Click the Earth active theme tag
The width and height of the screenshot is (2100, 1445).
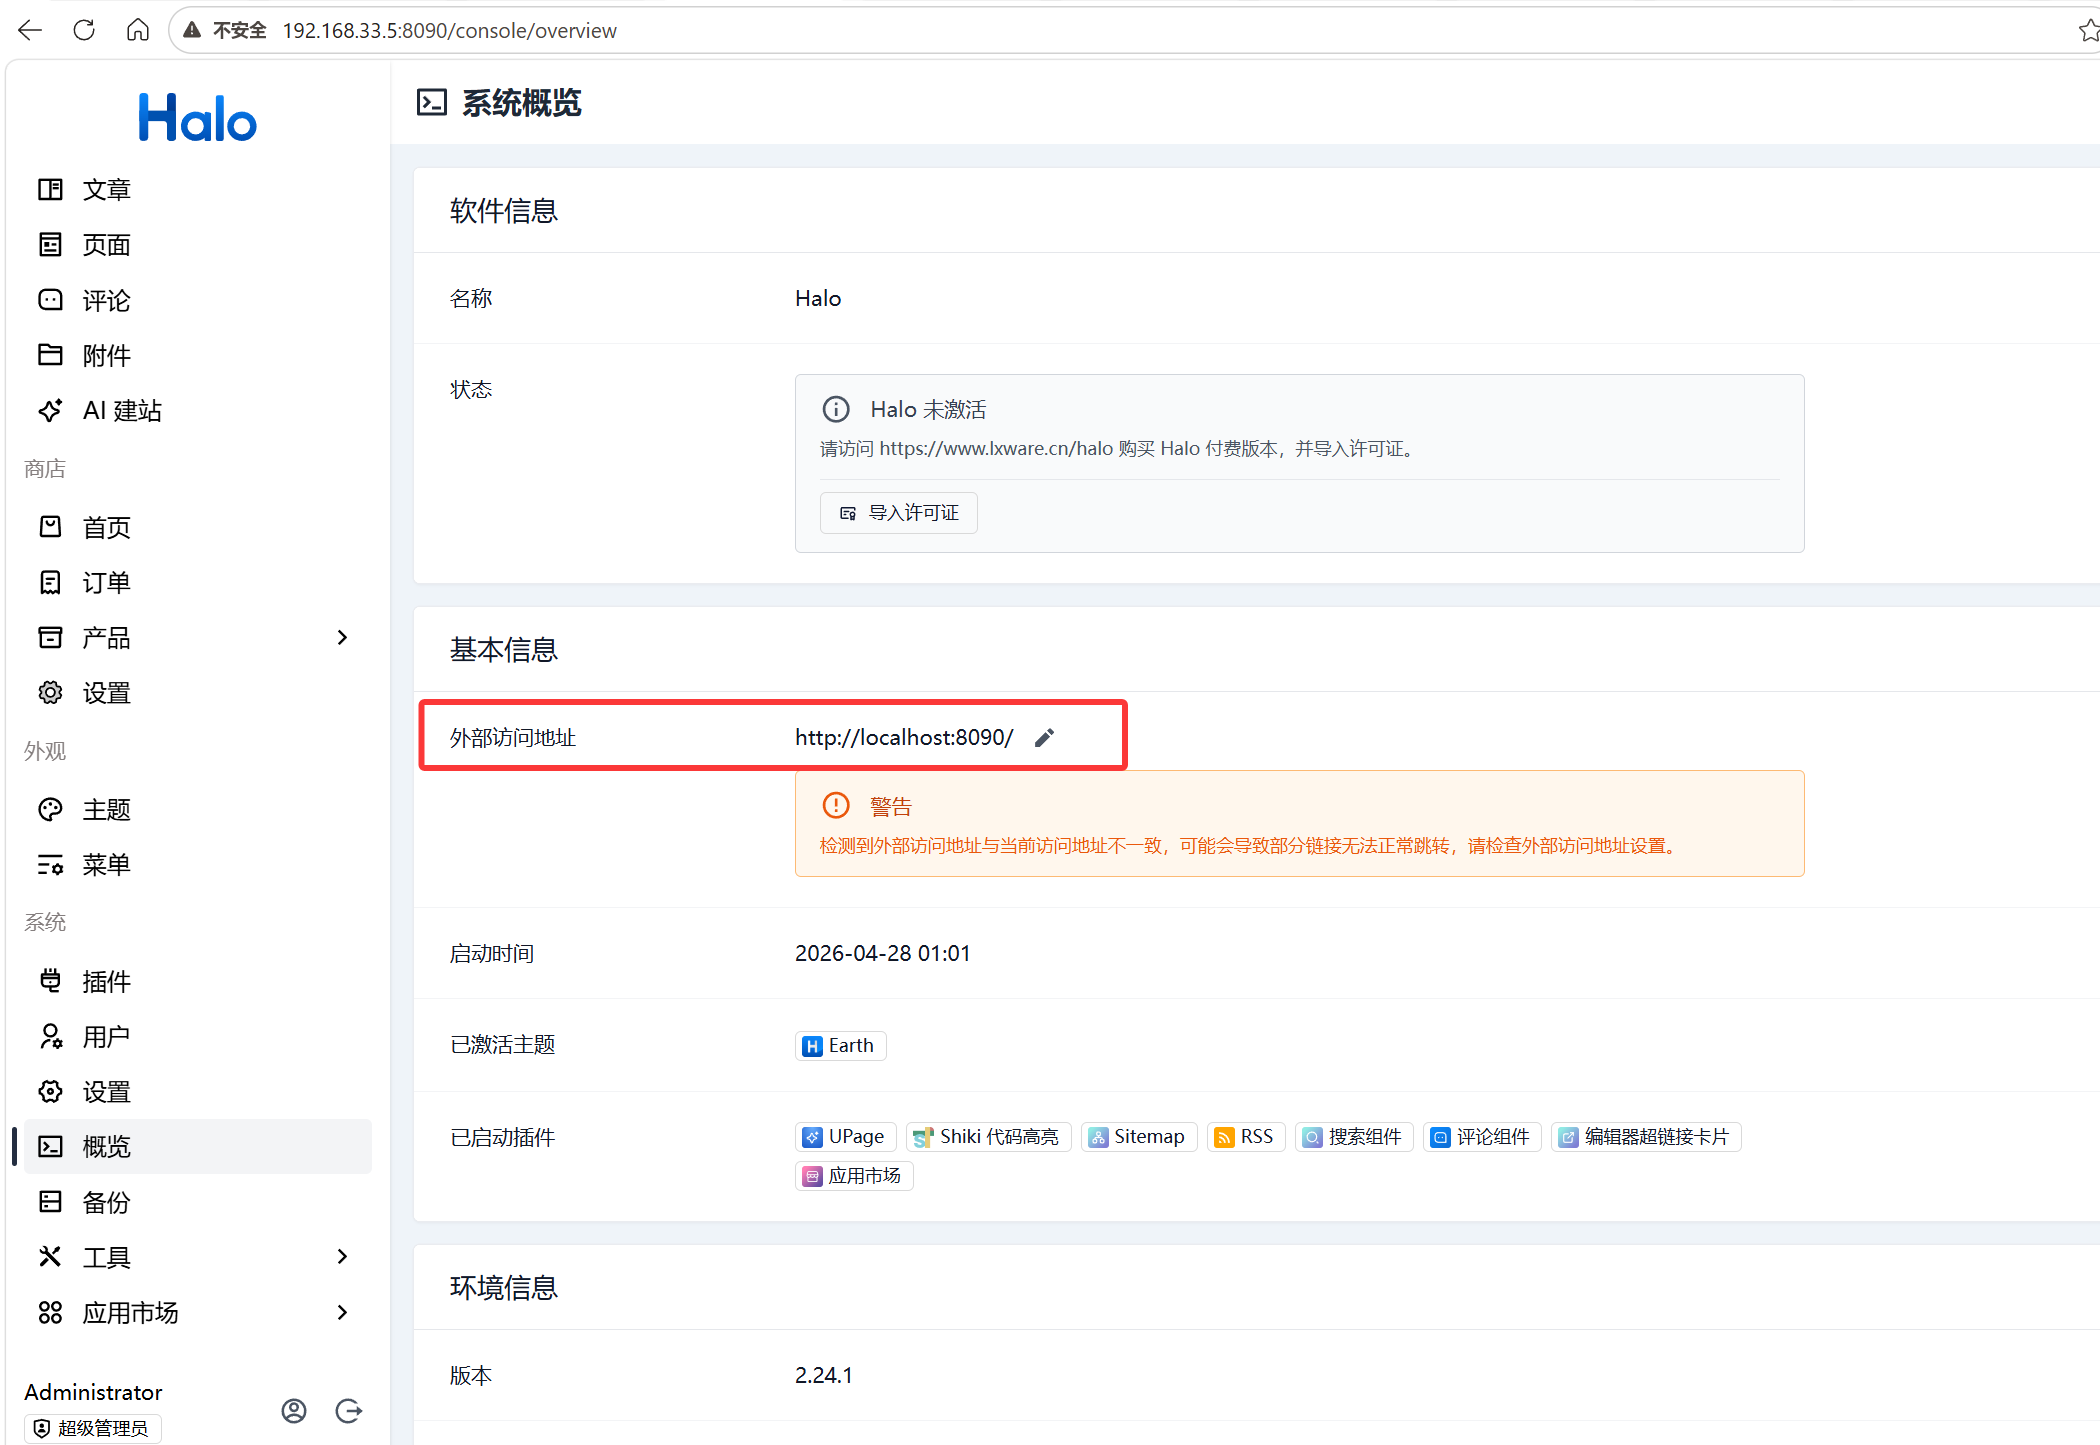click(840, 1045)
